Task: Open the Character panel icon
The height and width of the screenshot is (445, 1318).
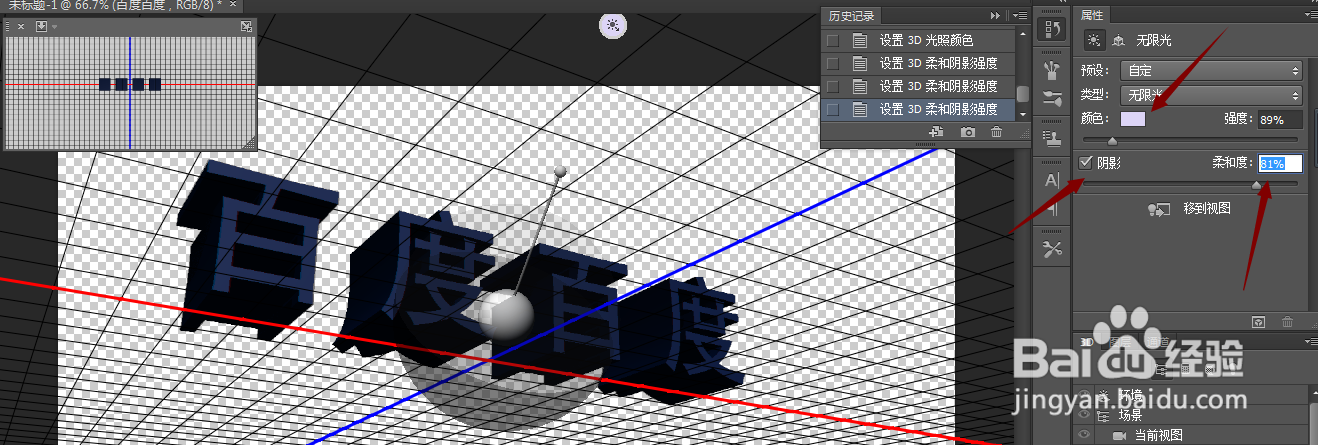Action: point(1051,180)
